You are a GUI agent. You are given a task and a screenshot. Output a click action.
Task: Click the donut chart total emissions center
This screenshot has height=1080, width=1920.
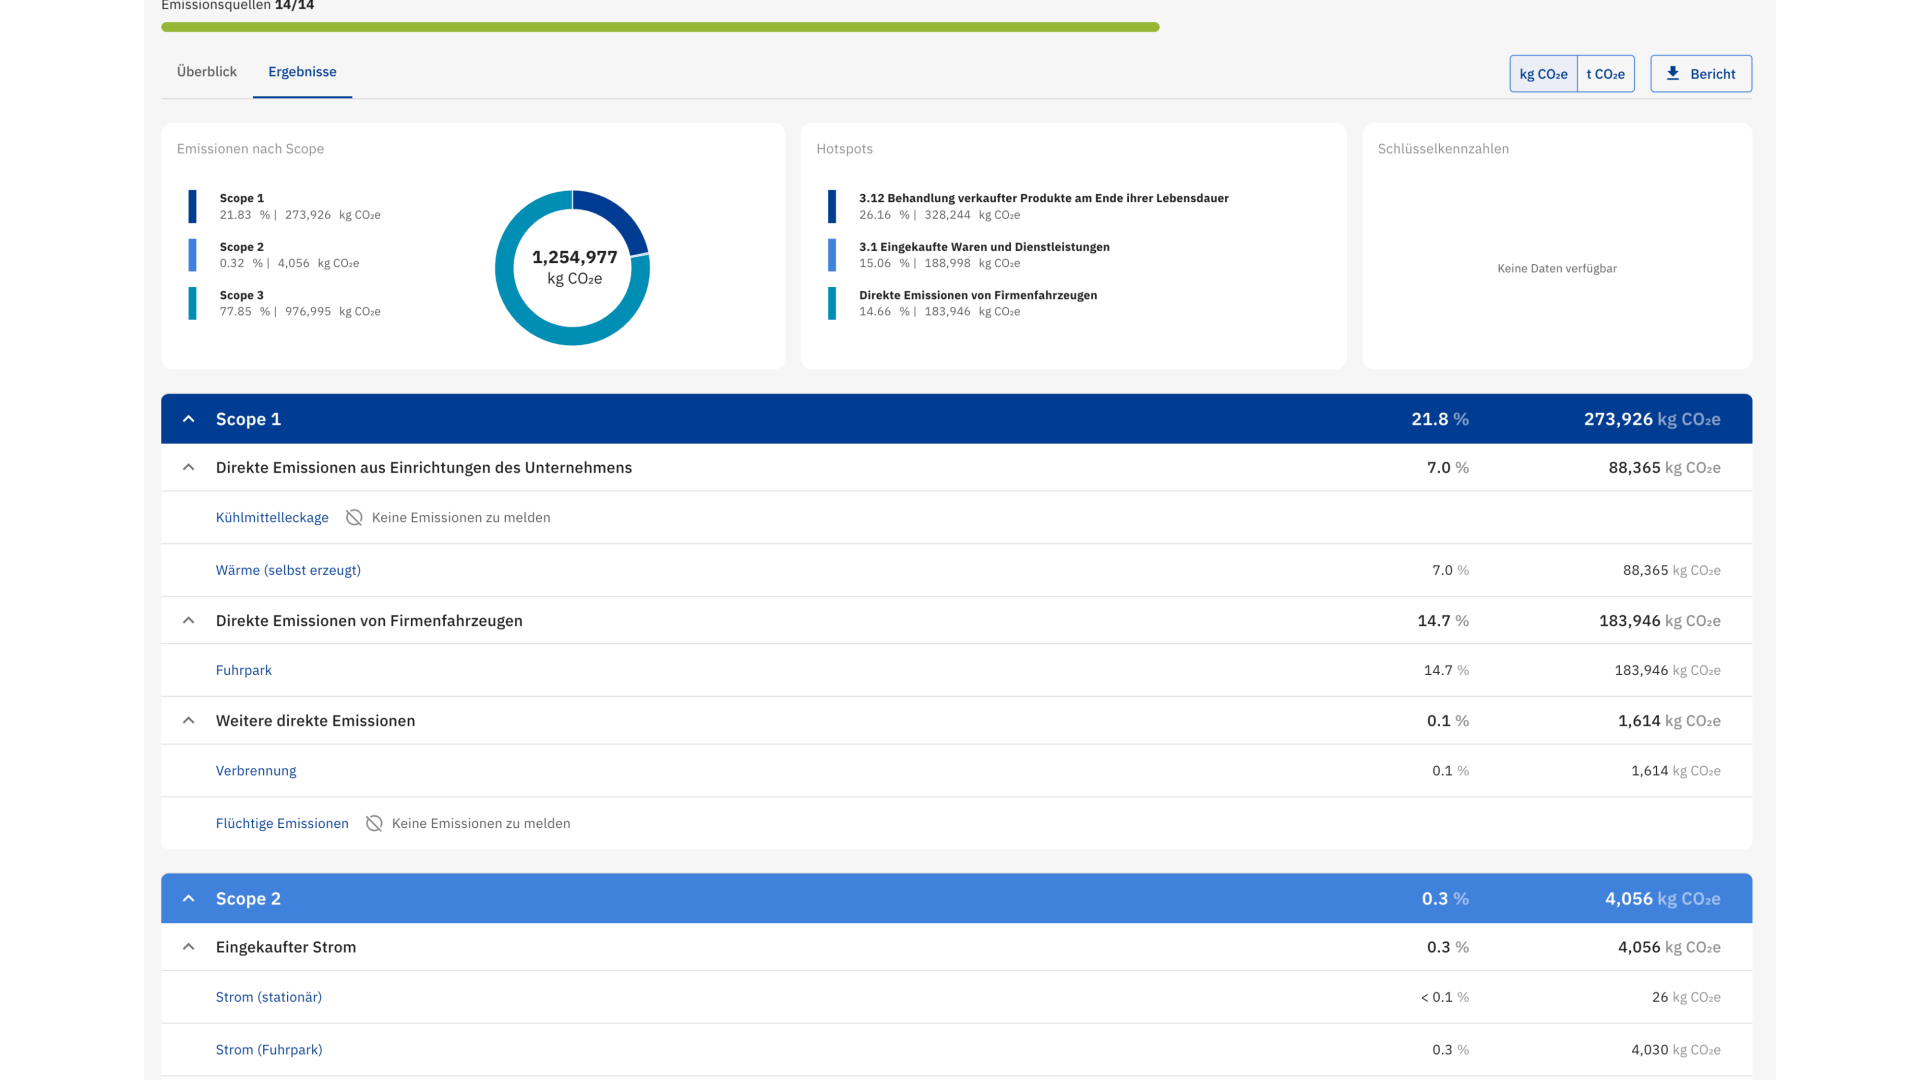pyautogui.click(x=573, y=267)
